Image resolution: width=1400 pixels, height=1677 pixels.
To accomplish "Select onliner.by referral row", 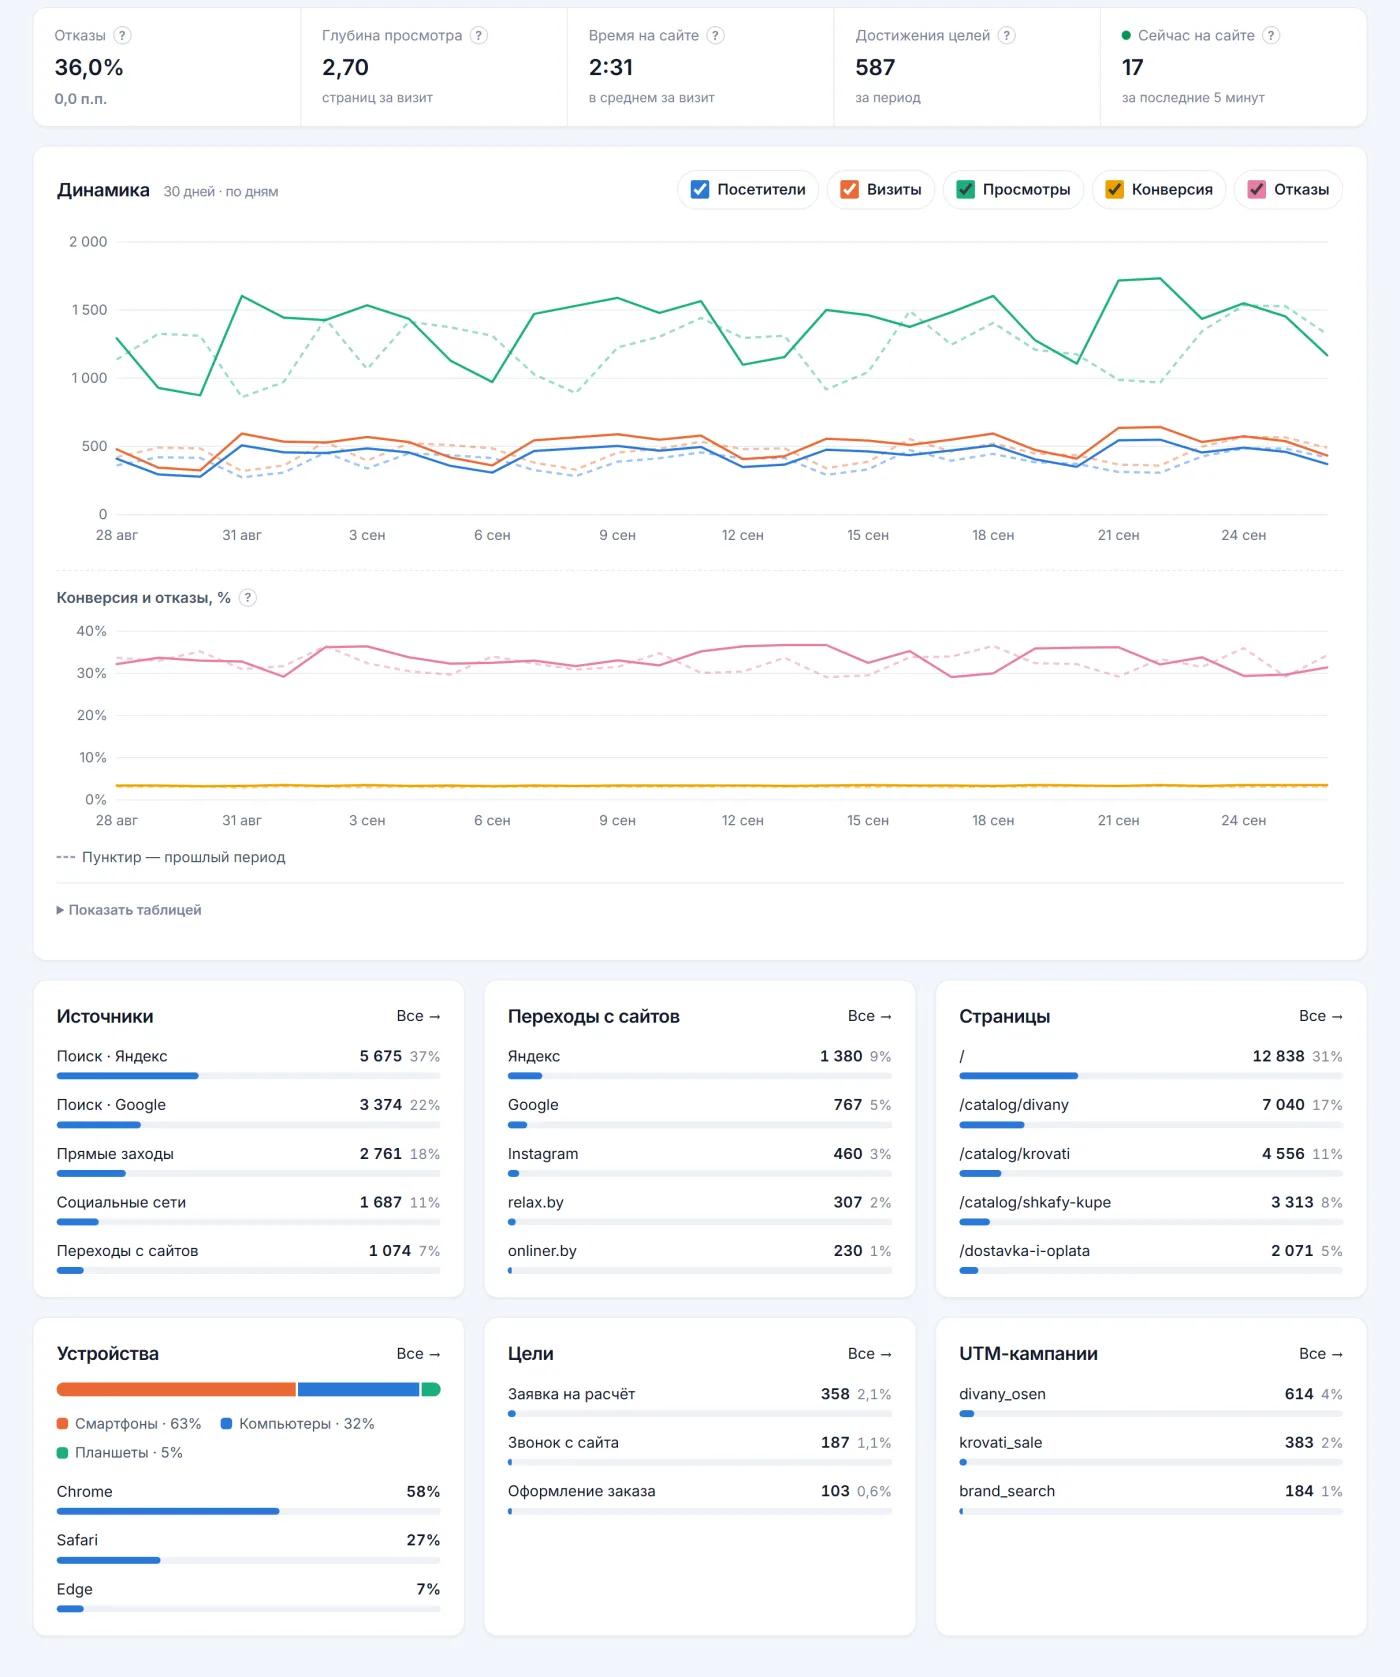I will (700, 1258).
